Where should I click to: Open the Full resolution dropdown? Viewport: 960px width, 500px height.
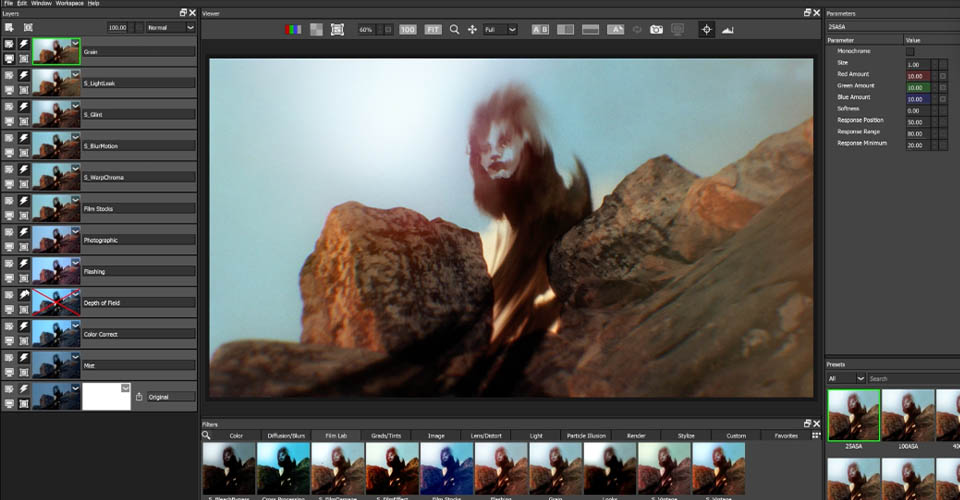500,29
